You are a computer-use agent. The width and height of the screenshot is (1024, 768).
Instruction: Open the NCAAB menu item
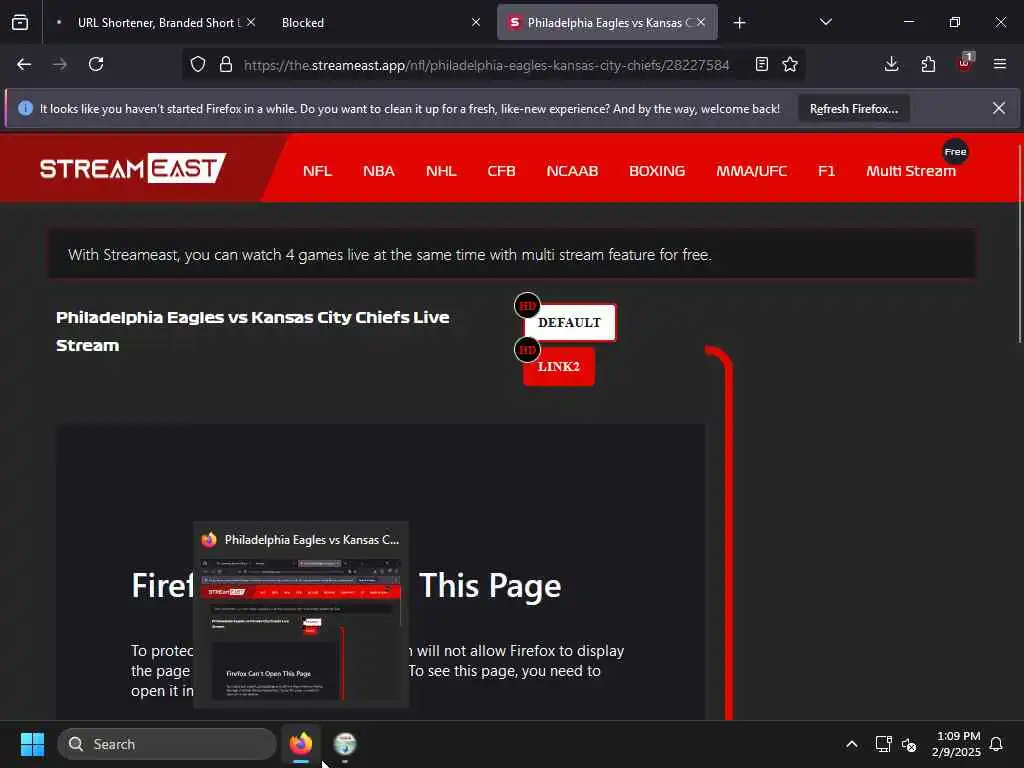[572, 171]
